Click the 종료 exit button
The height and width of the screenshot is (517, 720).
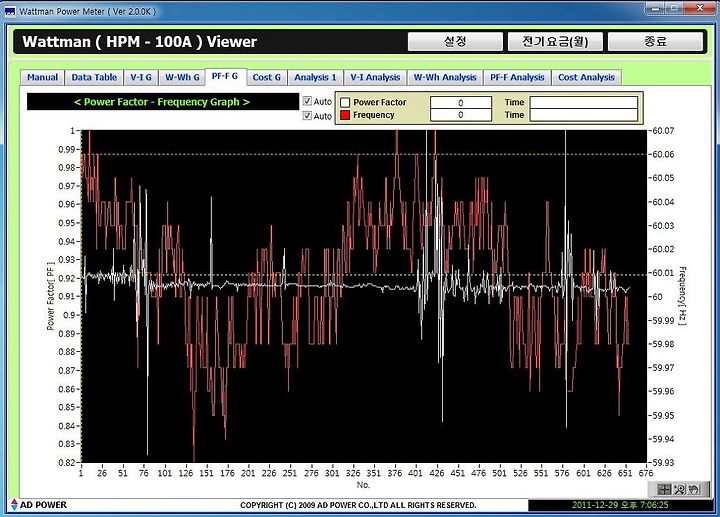[655, 42]
